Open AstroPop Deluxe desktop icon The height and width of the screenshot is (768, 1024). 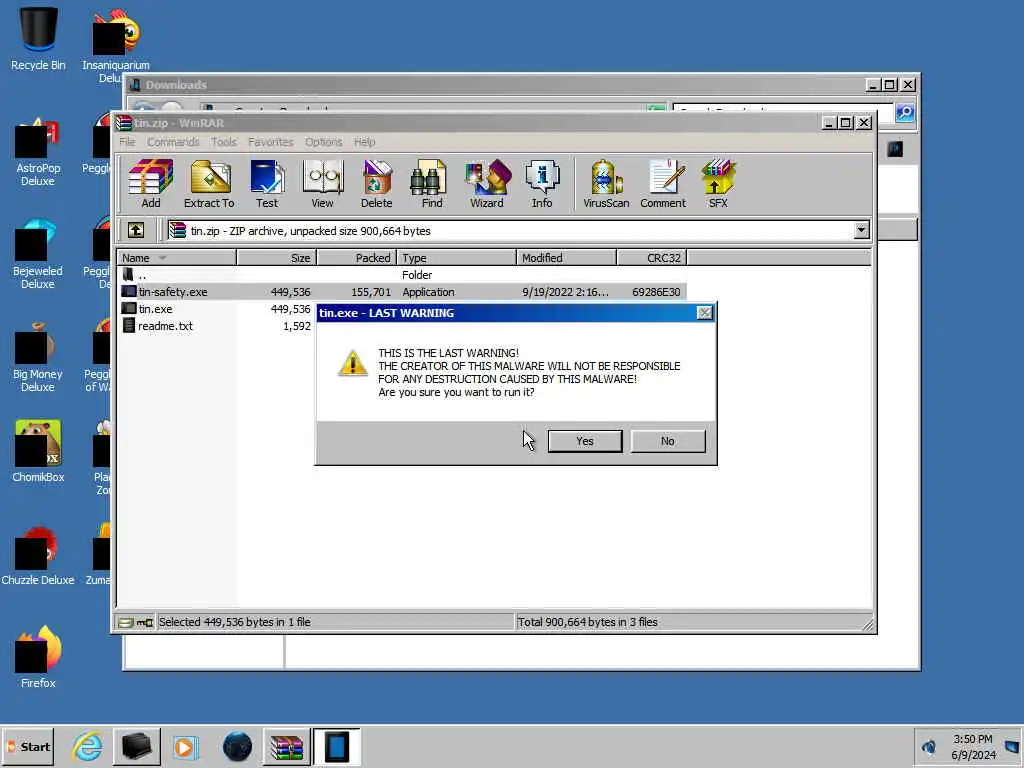tap(37, 152)
